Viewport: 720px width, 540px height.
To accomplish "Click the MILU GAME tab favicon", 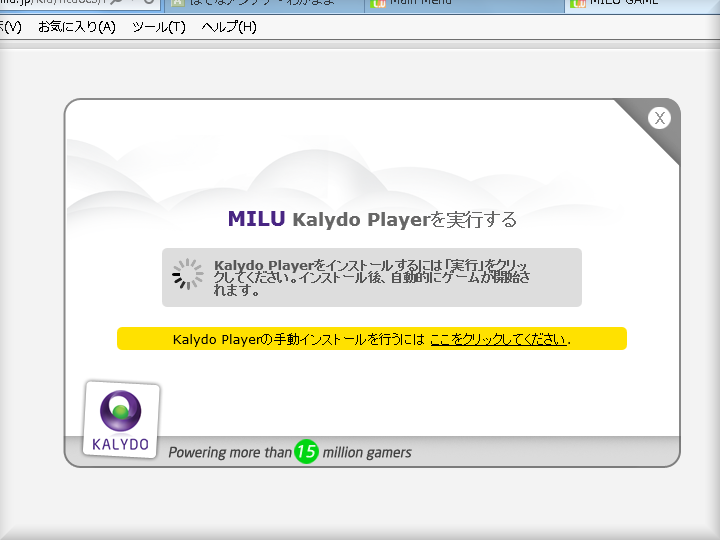I will coord(578,3).
